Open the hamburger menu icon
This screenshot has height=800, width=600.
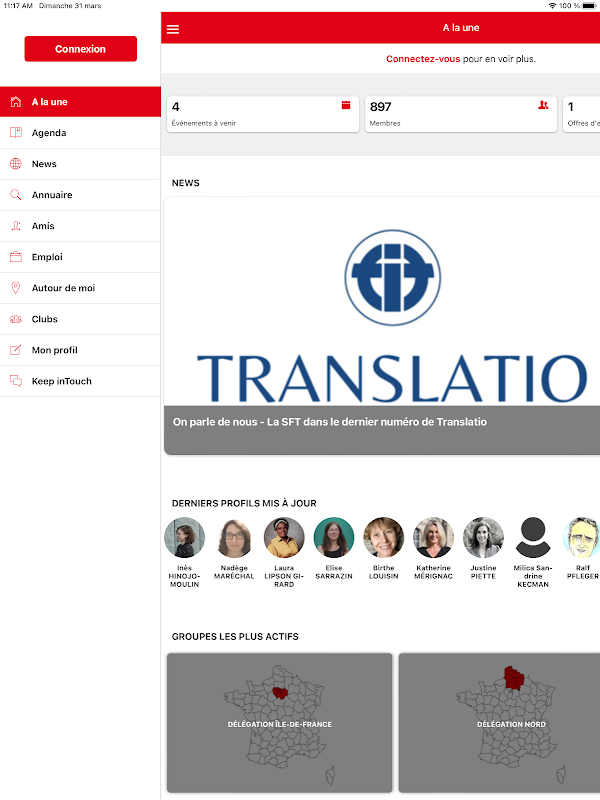click(x=173, y=29)
